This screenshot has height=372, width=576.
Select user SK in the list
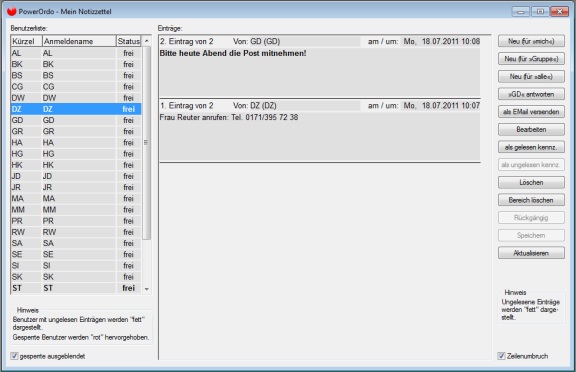tap(76, 277)
